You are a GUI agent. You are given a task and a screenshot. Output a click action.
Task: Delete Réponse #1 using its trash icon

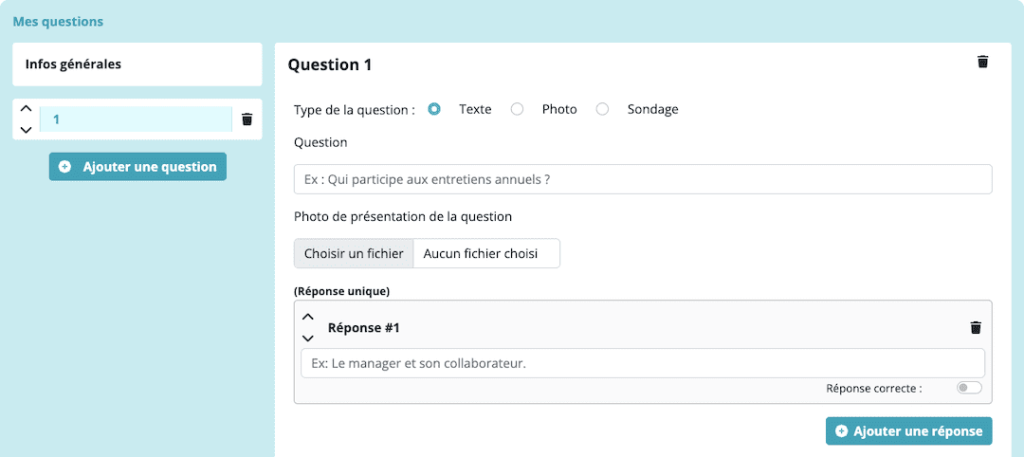976,328
